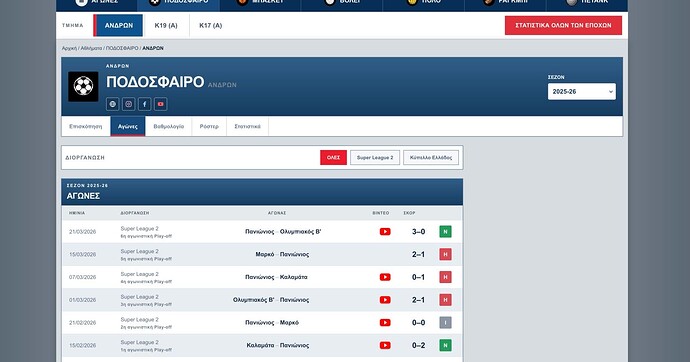This screenshot has height=362, width=690.
Task: Open the Βαθμολογία tab
Action: [x=169, y=127]
